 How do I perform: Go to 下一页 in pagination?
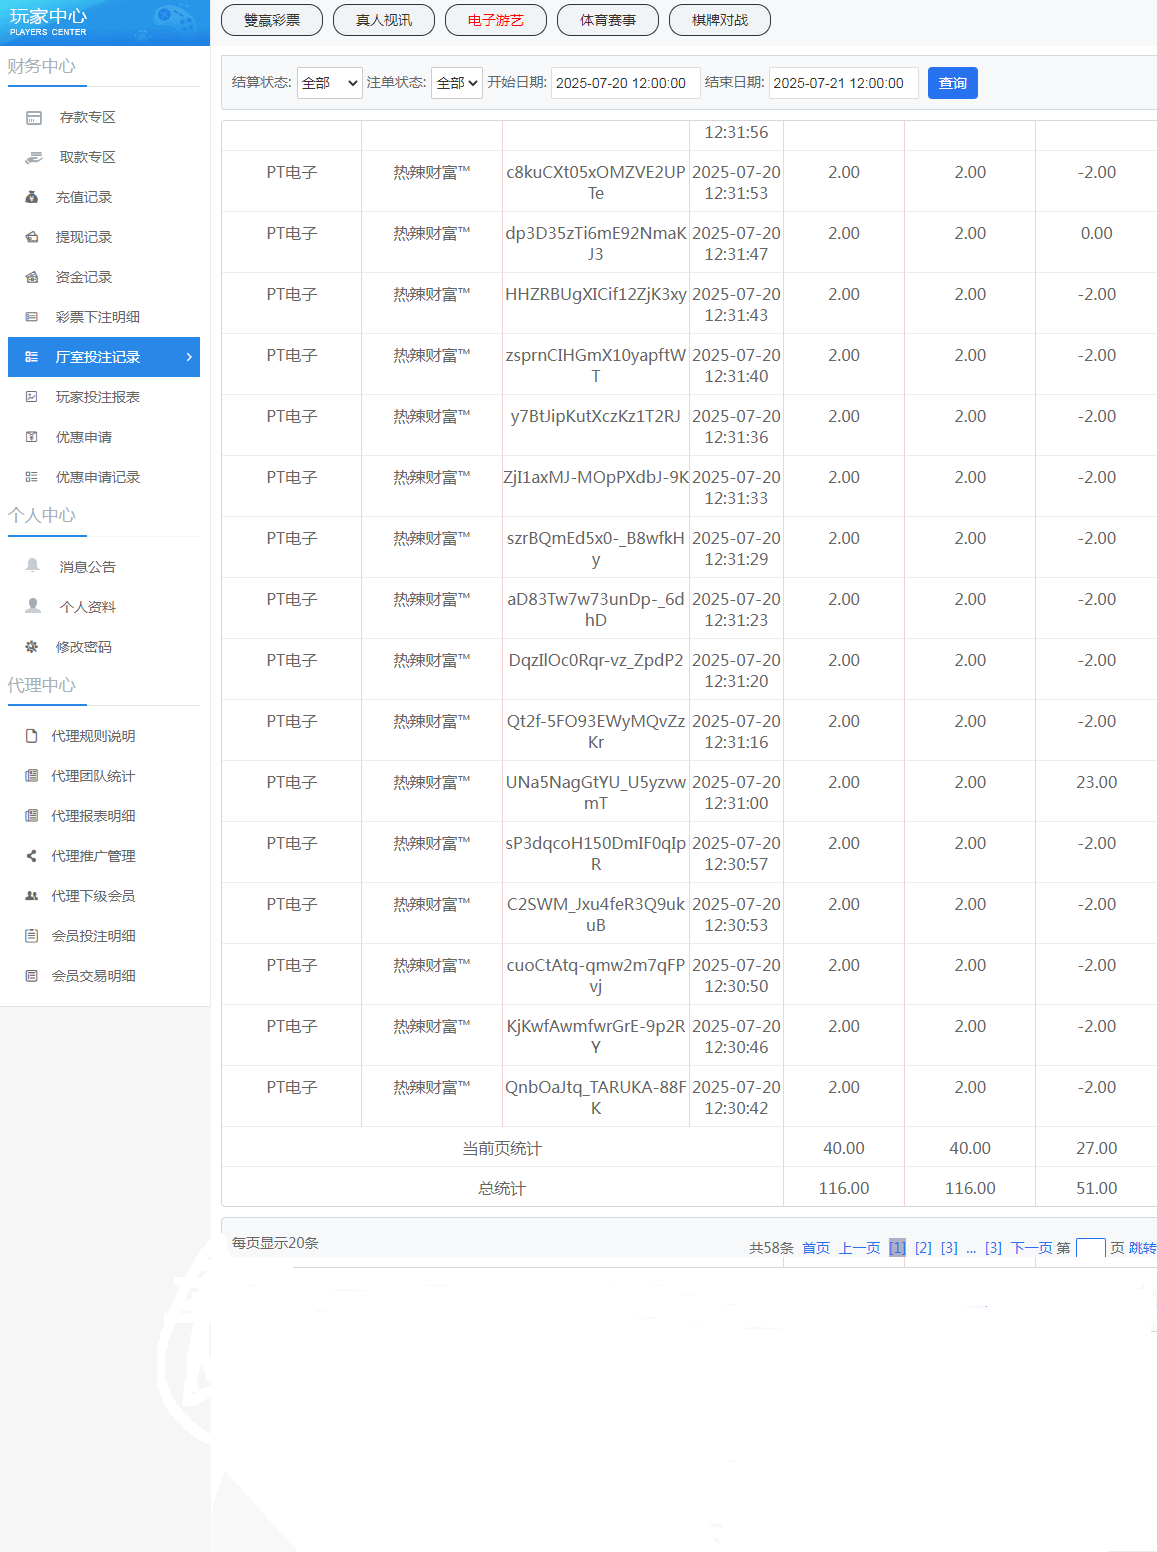tap(1031, 1248)
